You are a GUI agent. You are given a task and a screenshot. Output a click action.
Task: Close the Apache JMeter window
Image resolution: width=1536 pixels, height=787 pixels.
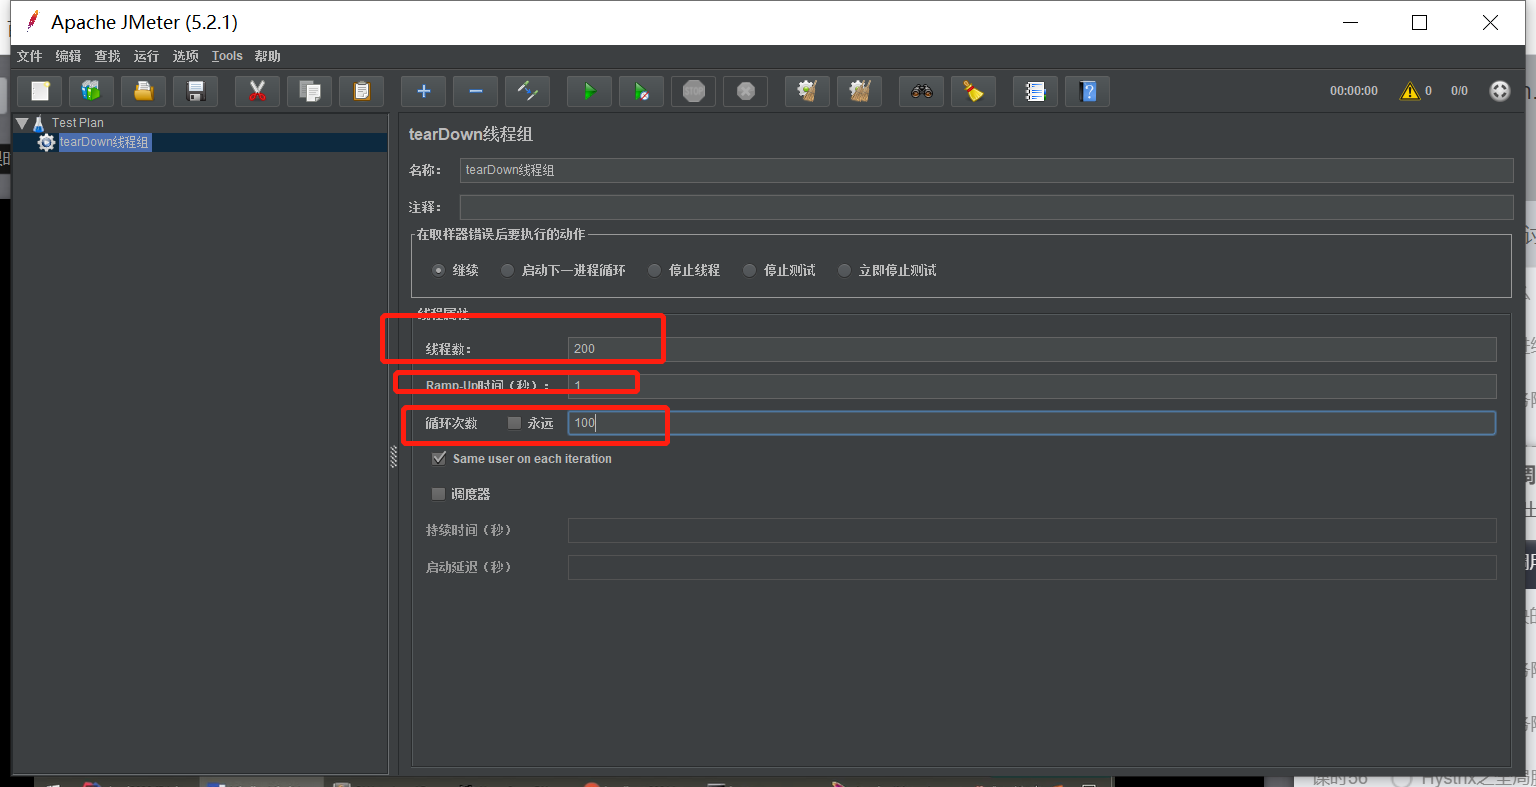coord(1490,22)
